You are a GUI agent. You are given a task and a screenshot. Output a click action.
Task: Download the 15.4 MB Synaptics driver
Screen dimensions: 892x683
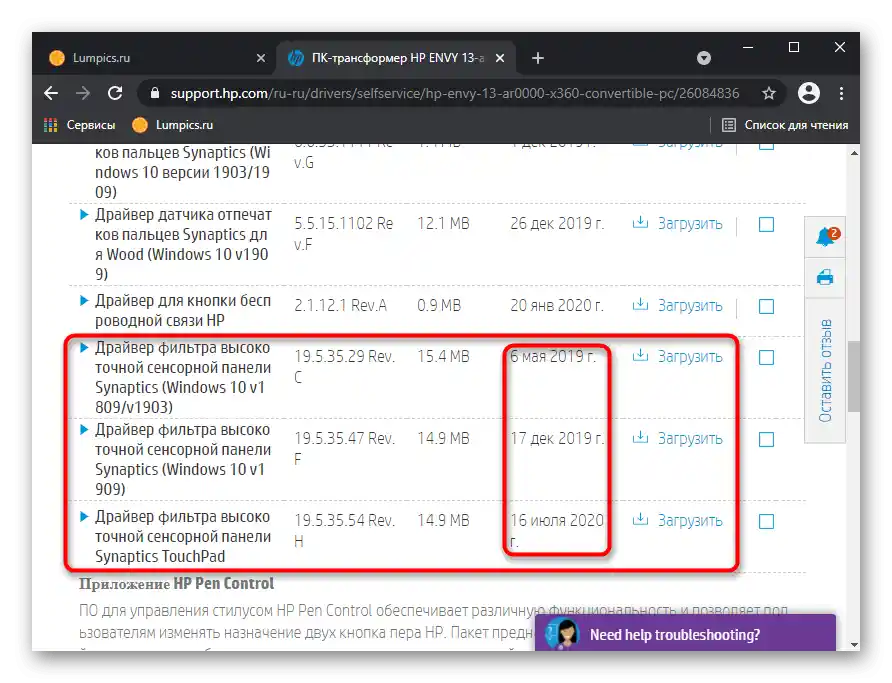click(x=689, y=357)
